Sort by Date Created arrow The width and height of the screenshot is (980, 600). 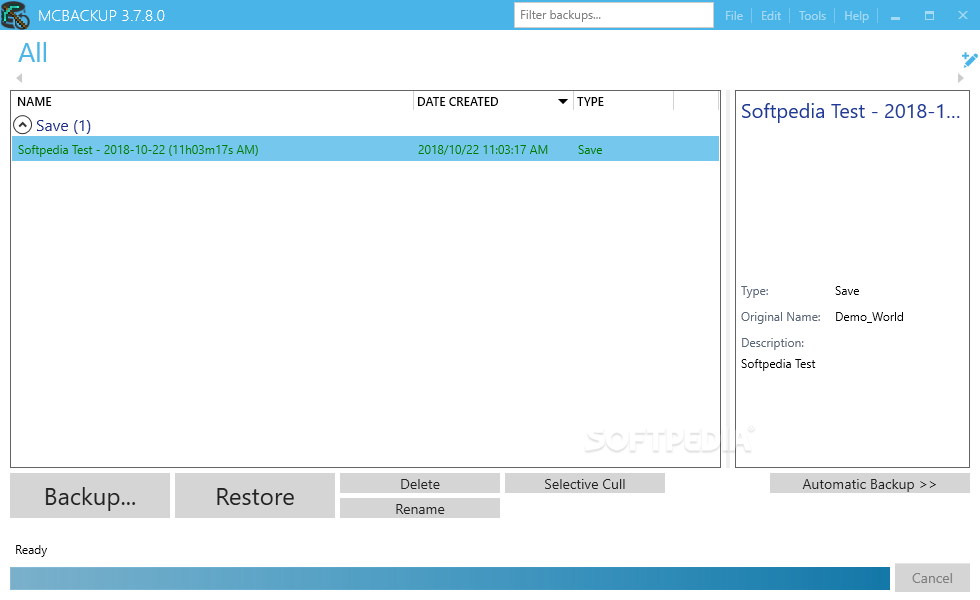tap(562, 101)
